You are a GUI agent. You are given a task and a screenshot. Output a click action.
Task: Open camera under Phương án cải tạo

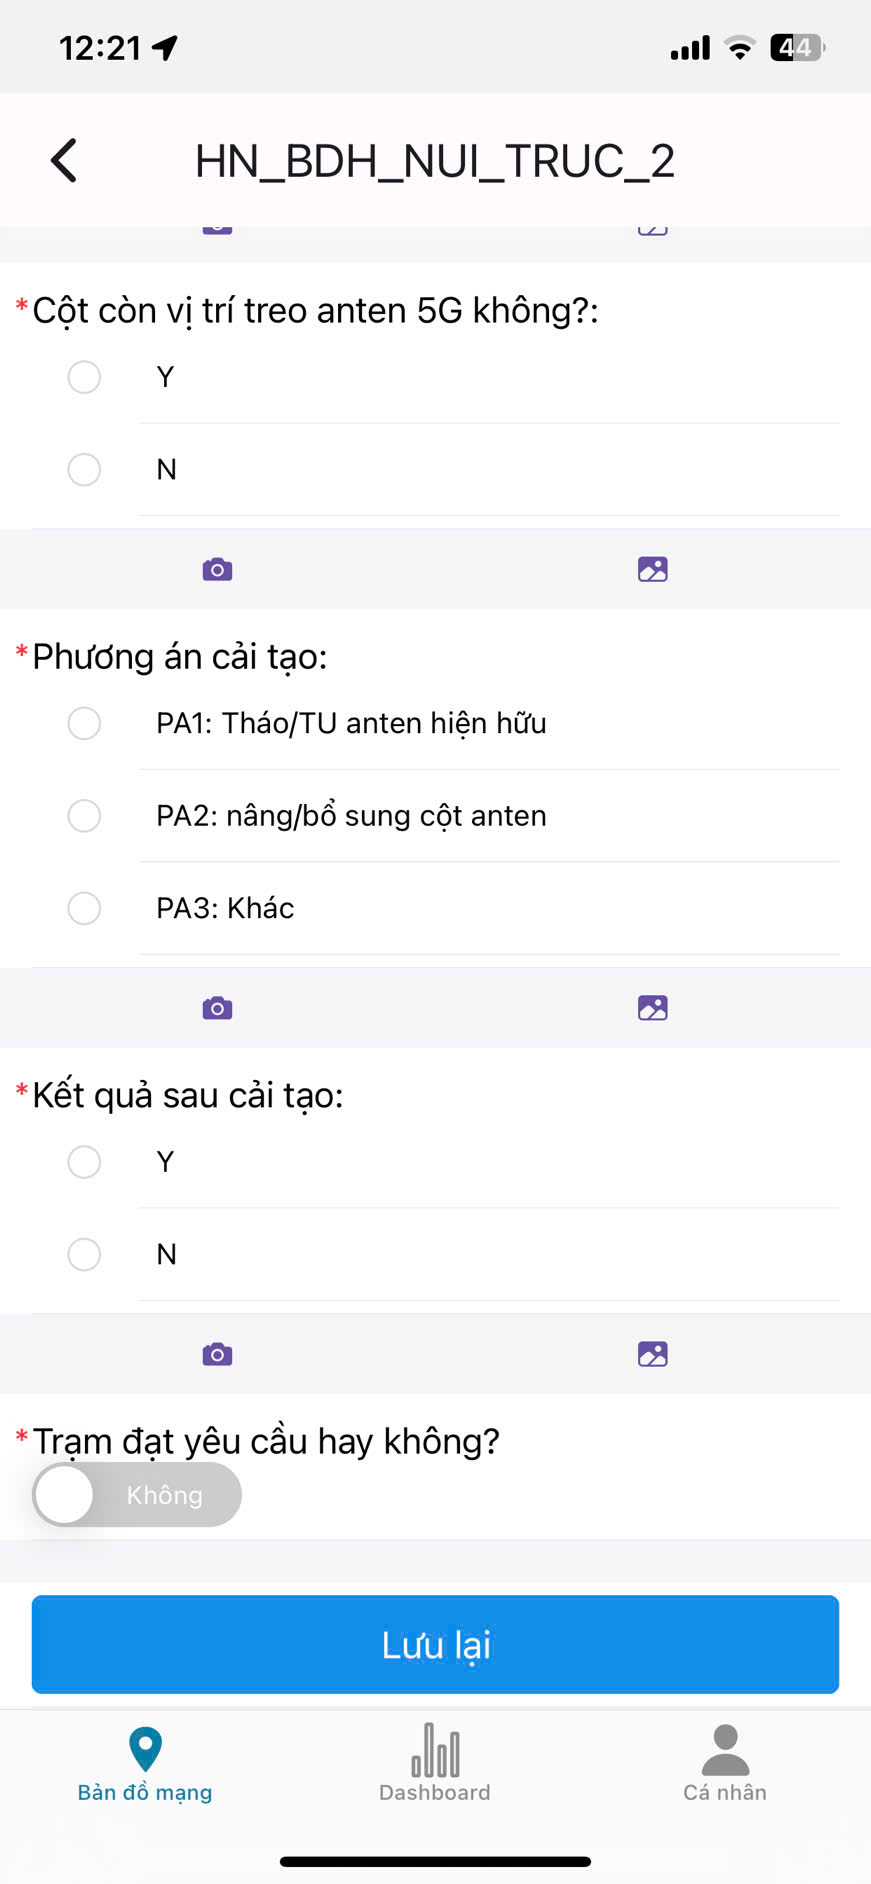tap(217, 1008)
